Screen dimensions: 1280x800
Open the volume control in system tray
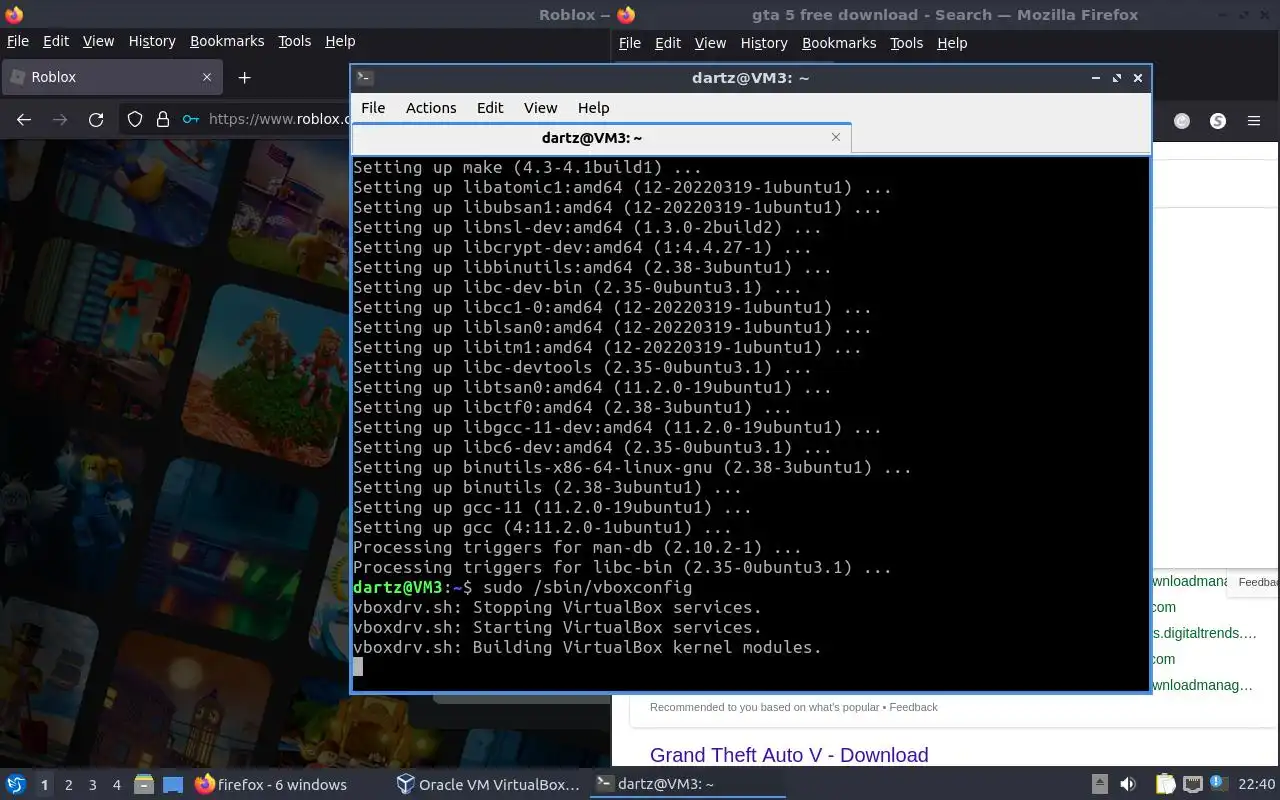point(1128,784)
